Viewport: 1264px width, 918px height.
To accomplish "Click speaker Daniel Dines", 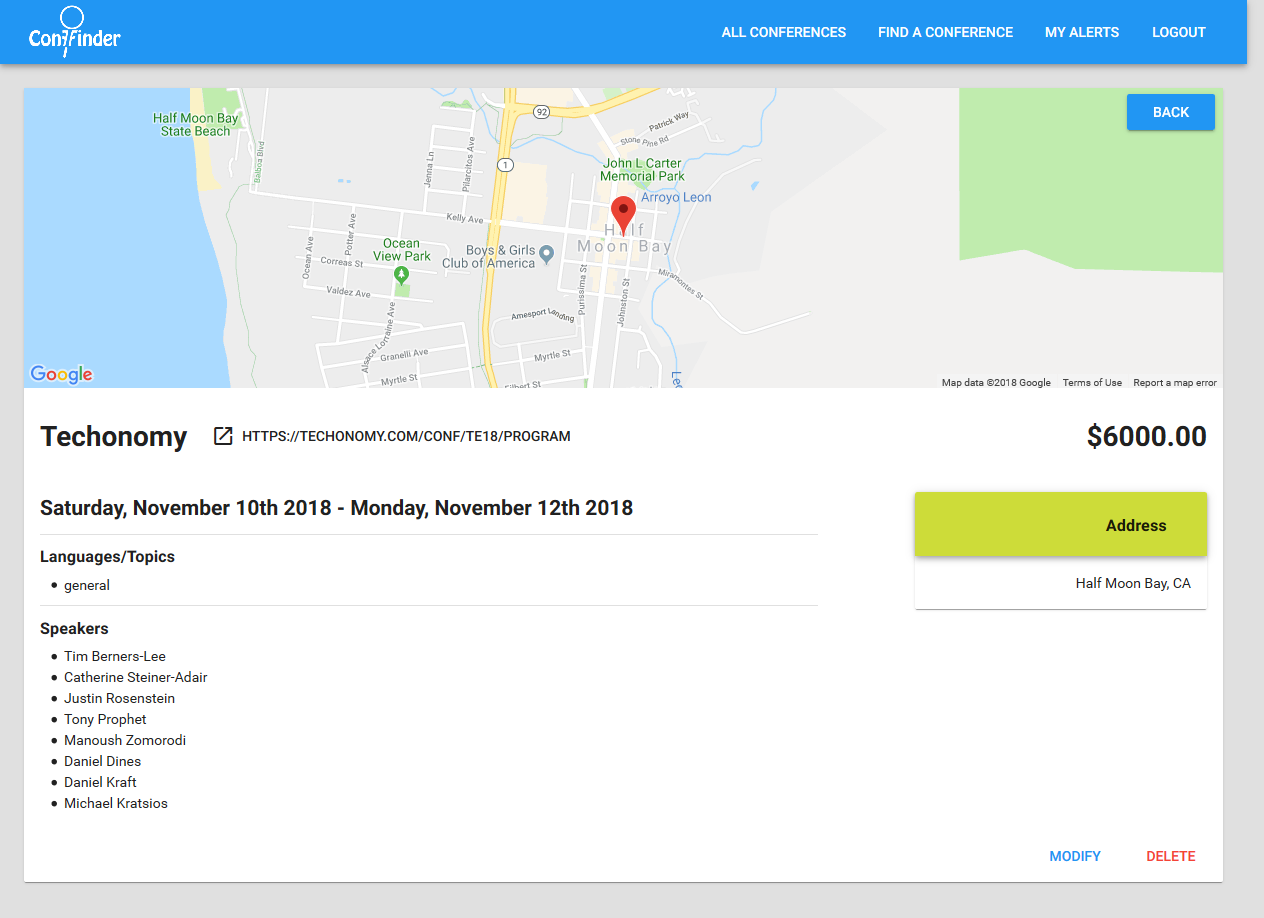I will [103, 761].
